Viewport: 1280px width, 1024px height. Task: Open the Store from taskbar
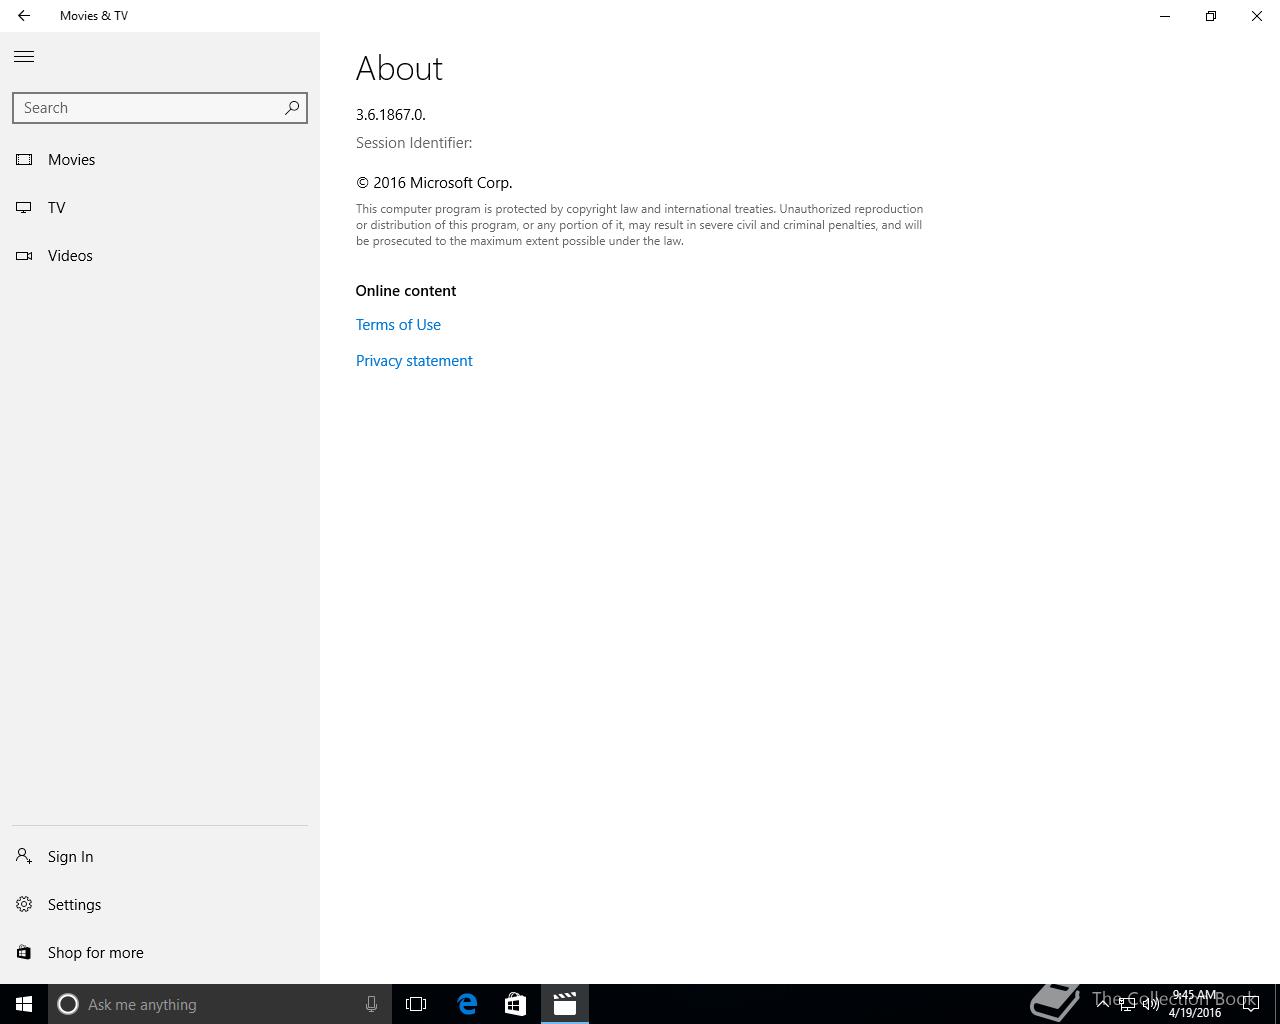515,1004
